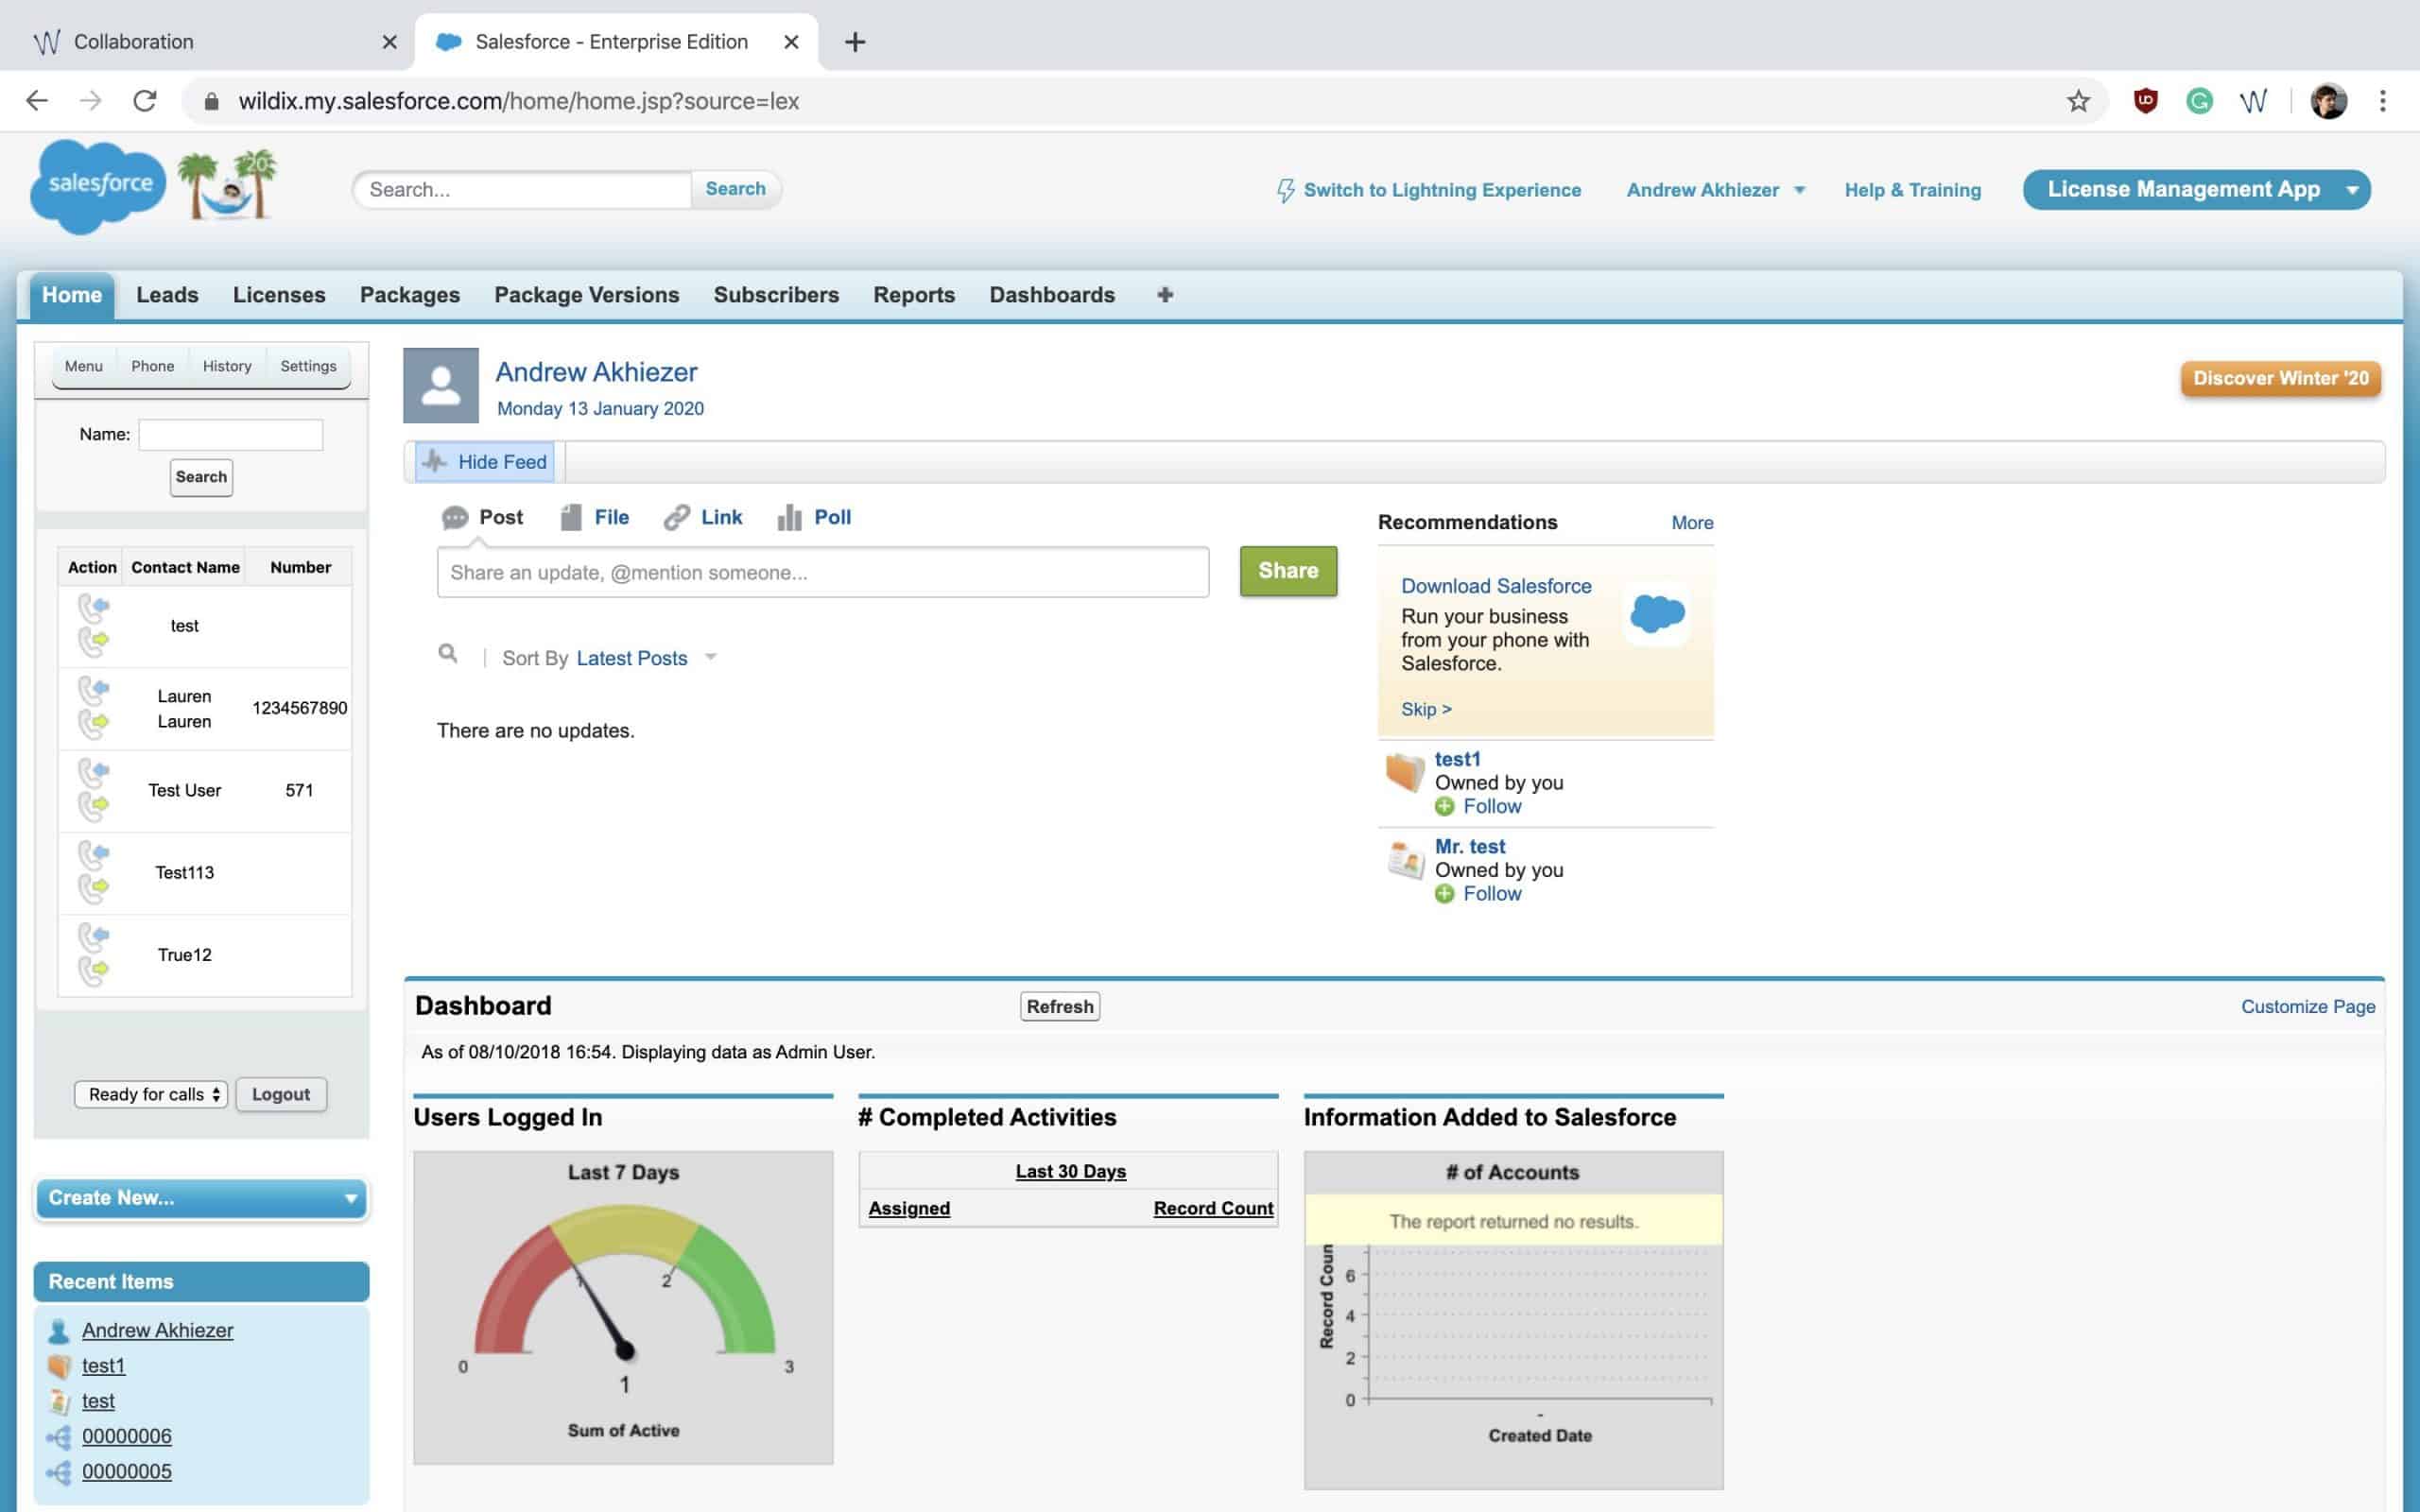Switch to the History phone tab

227,366
